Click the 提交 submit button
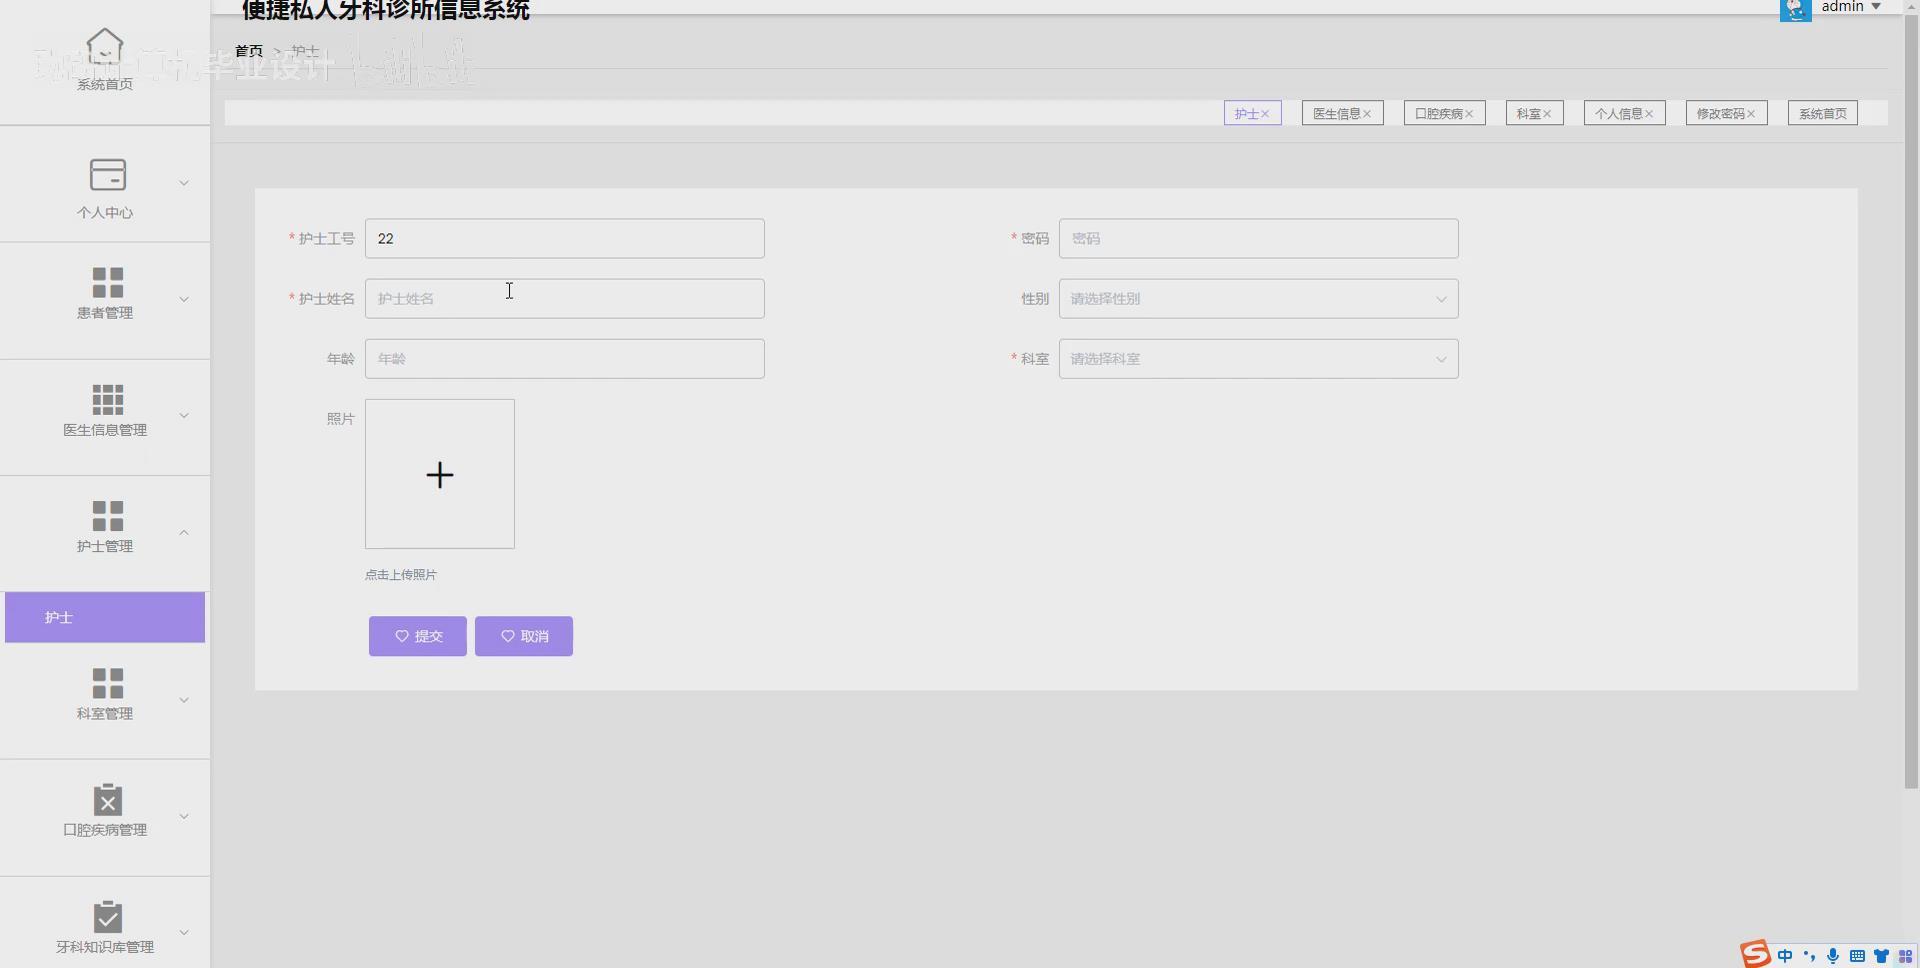This screenshot has width=1920, height=968. click(x=418, y=636)
